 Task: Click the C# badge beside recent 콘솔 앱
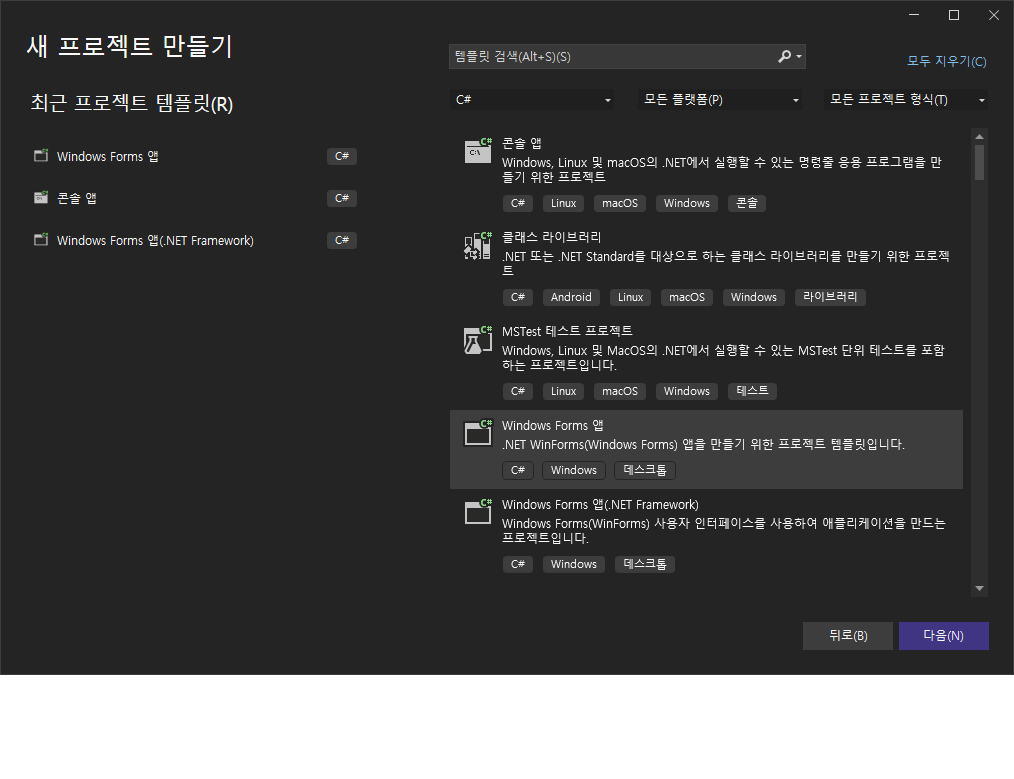point(342,198)
